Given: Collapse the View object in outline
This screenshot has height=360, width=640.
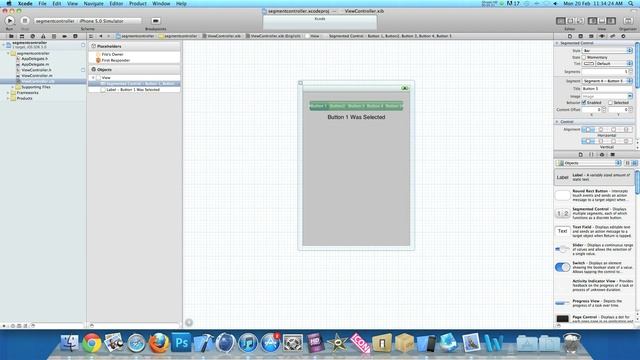Looking at the screenshot, I should (x=93, y=78).
